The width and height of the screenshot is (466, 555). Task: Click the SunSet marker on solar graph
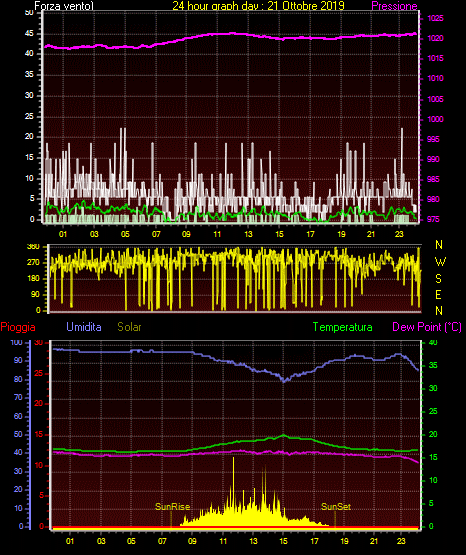tap(336, 507)
